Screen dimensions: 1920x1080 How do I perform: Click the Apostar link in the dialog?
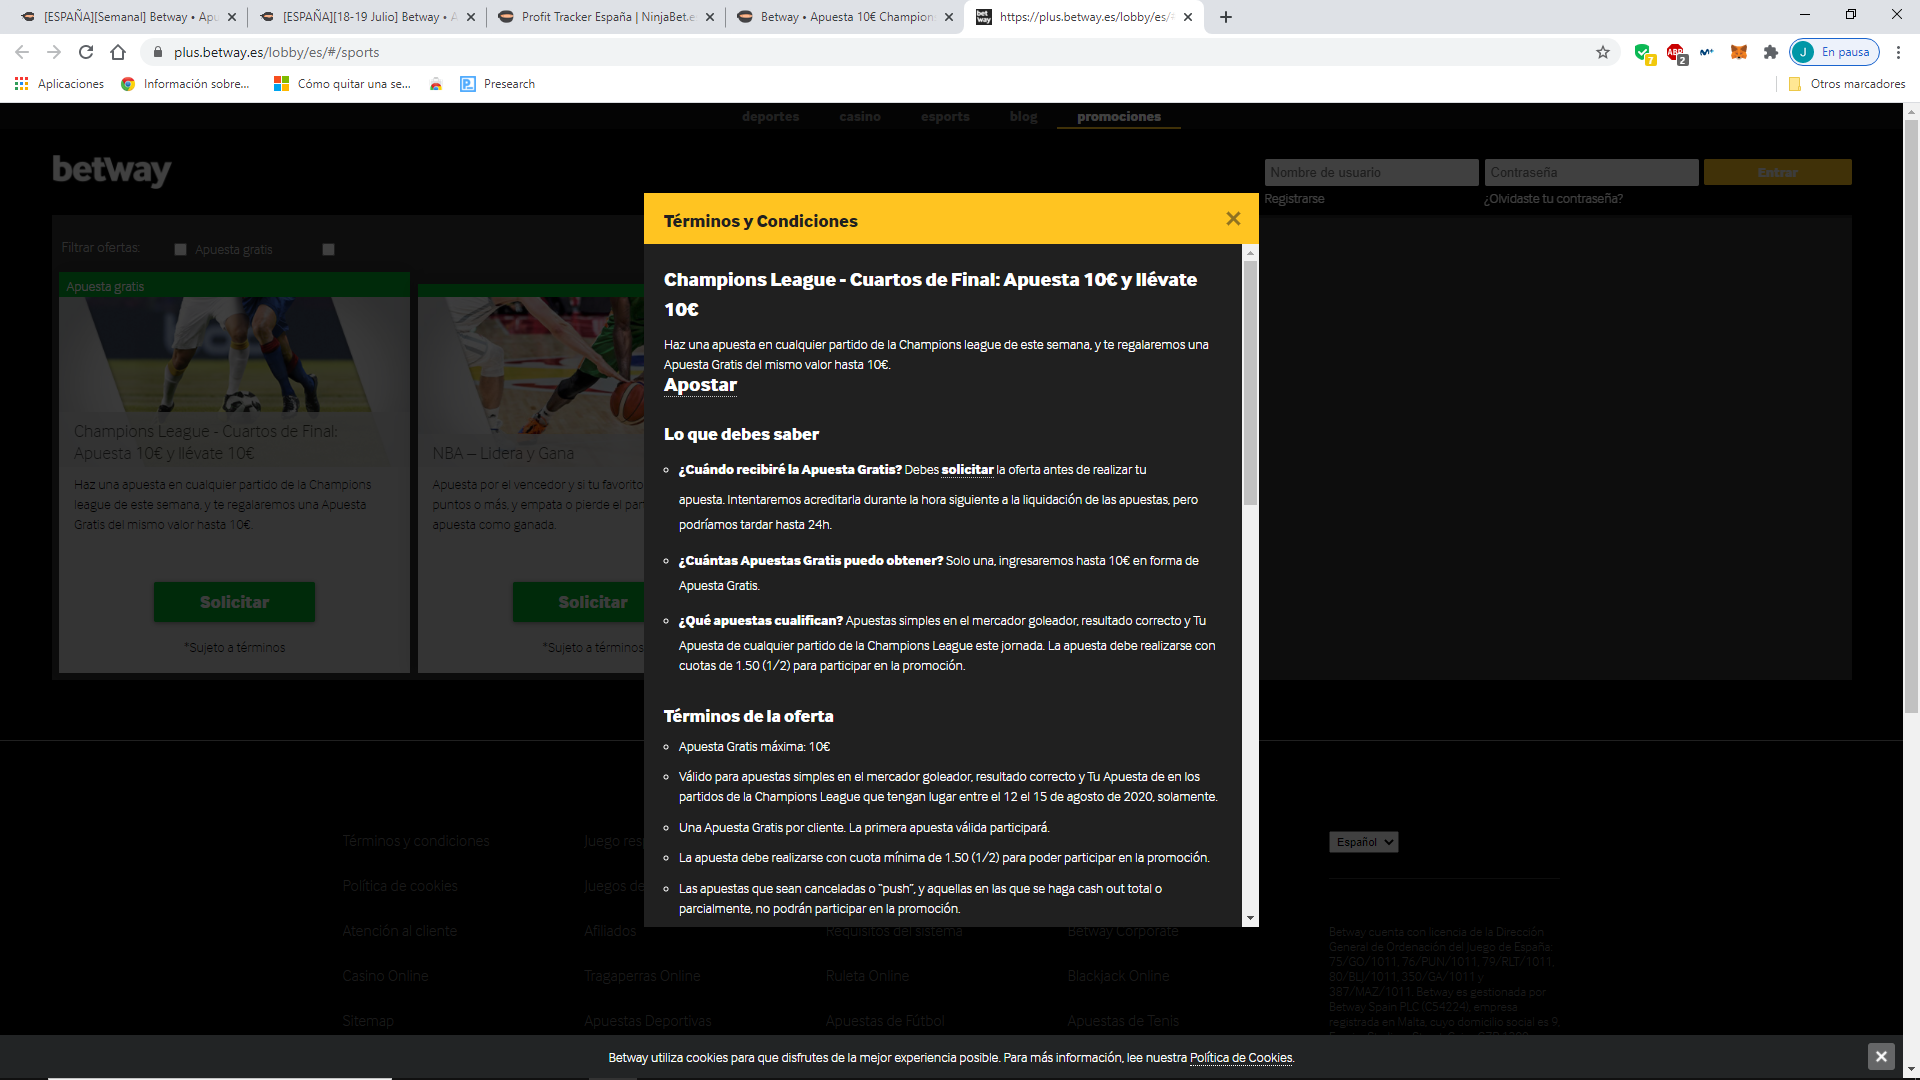[700, 385]
